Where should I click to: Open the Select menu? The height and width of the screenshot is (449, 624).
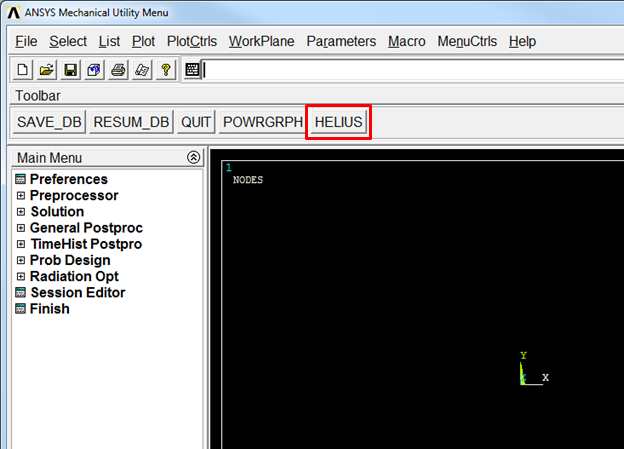click(68, 41)
